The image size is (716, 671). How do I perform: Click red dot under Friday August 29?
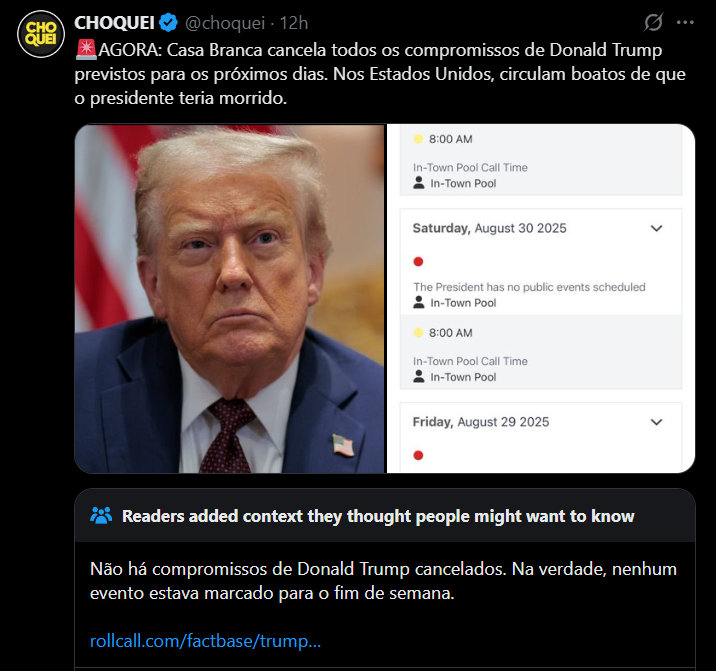(x=418, y=455)
